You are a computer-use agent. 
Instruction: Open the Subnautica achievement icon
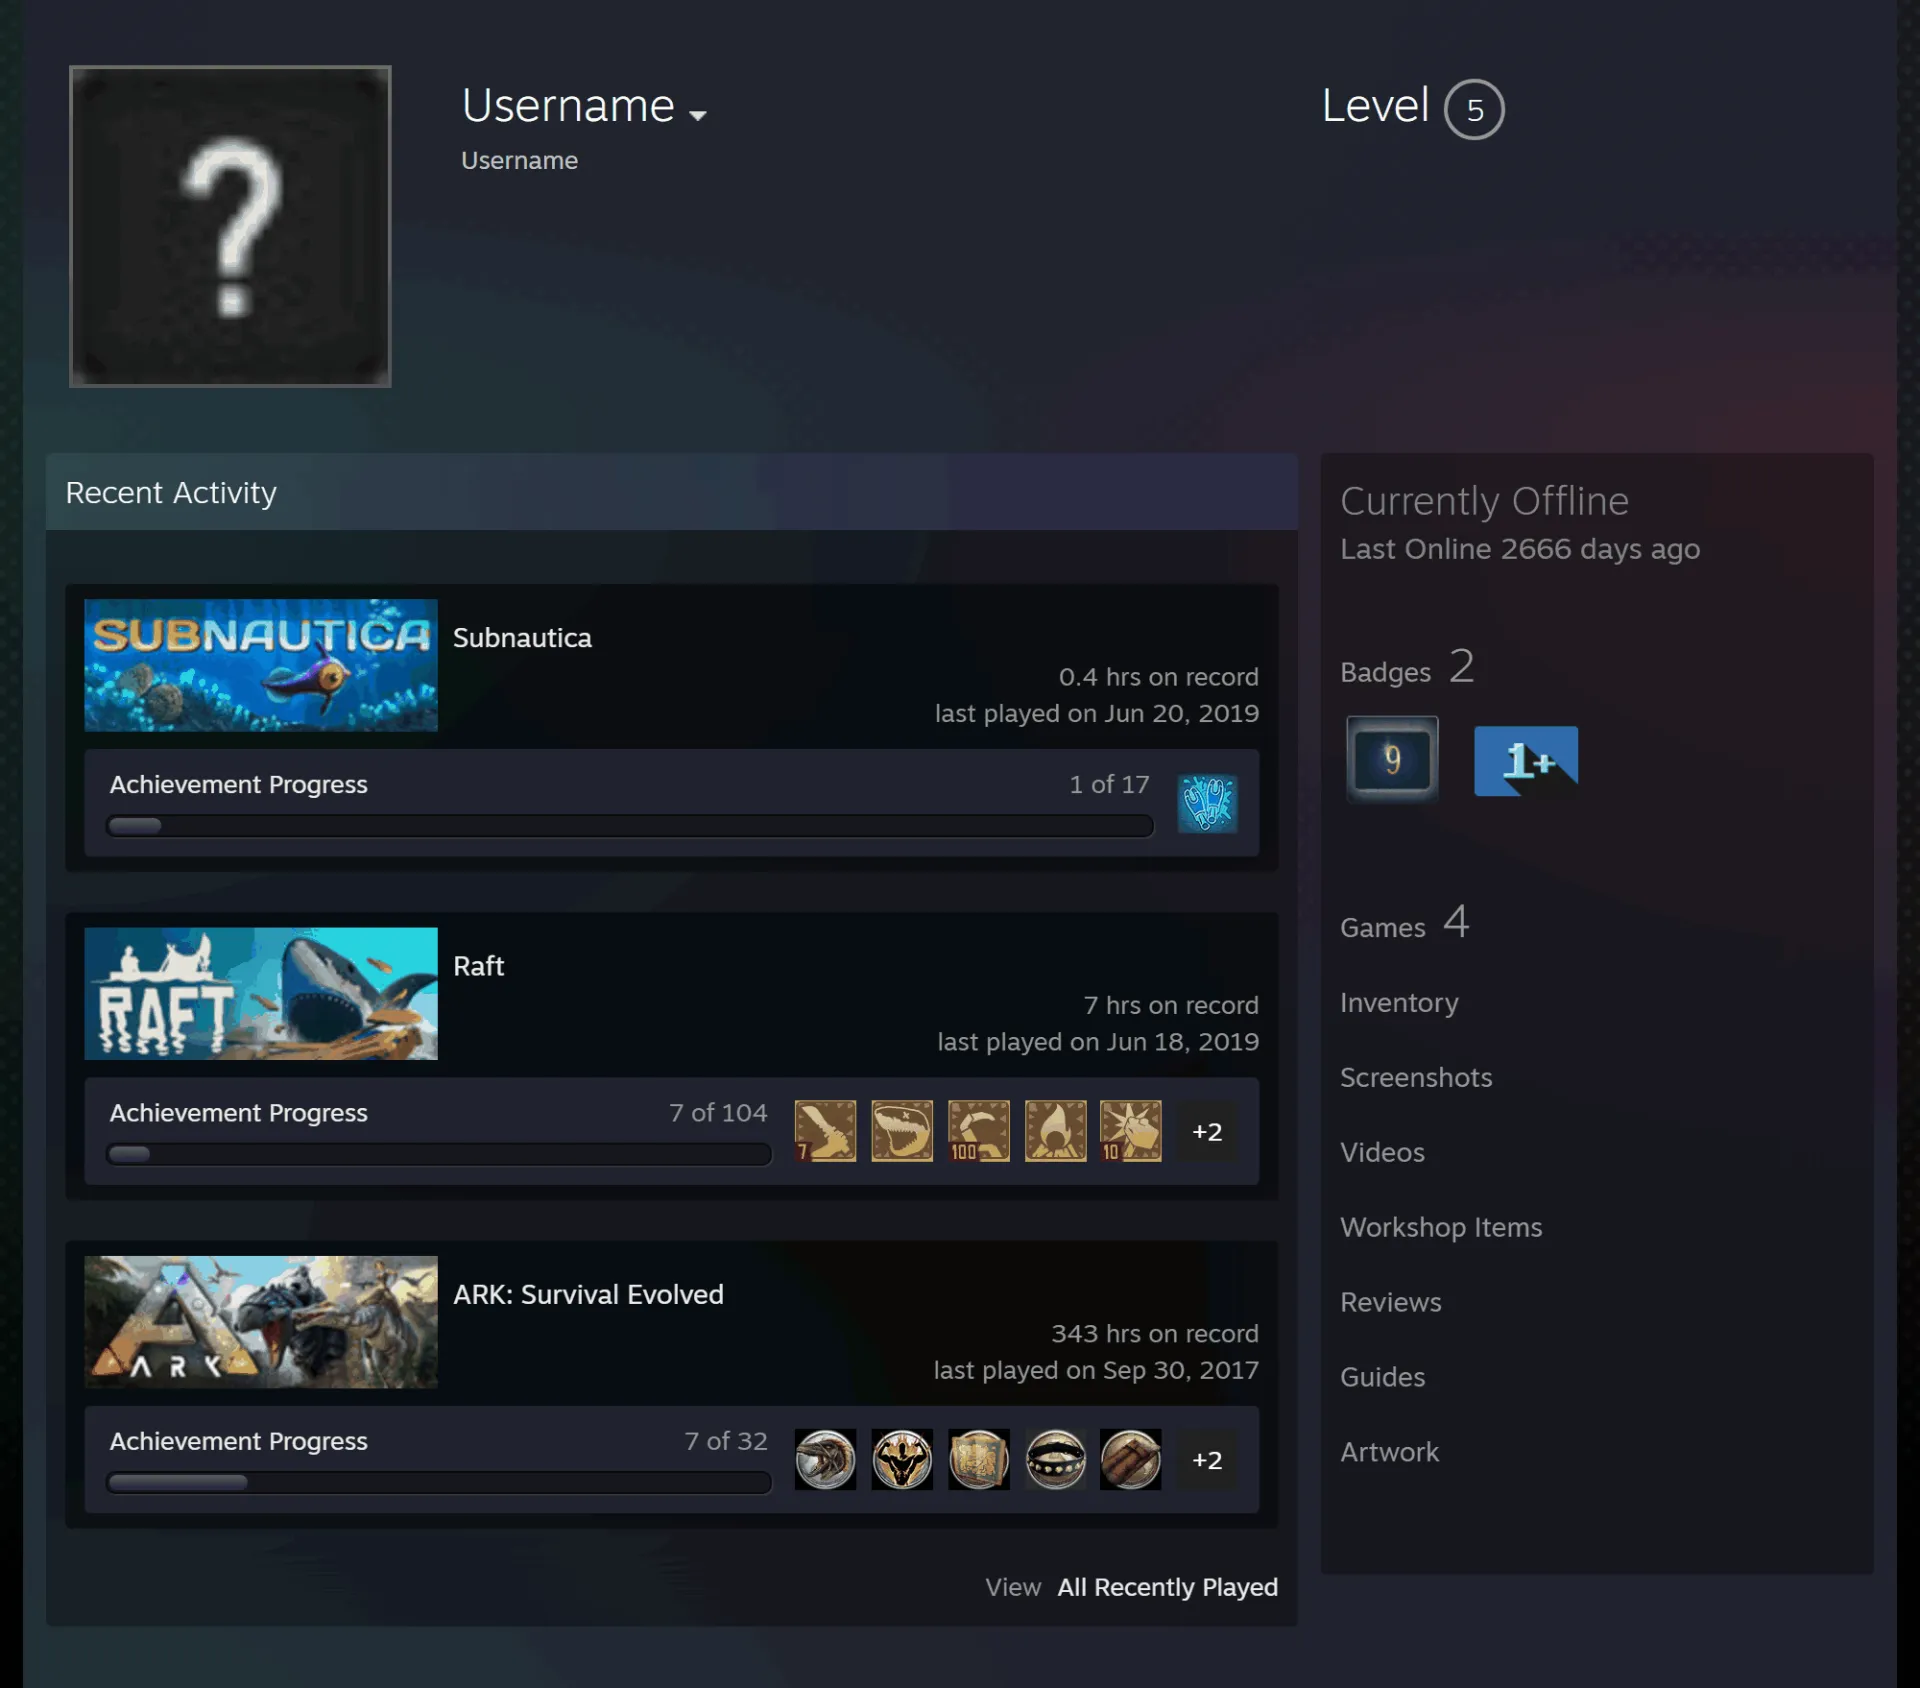1207,803
